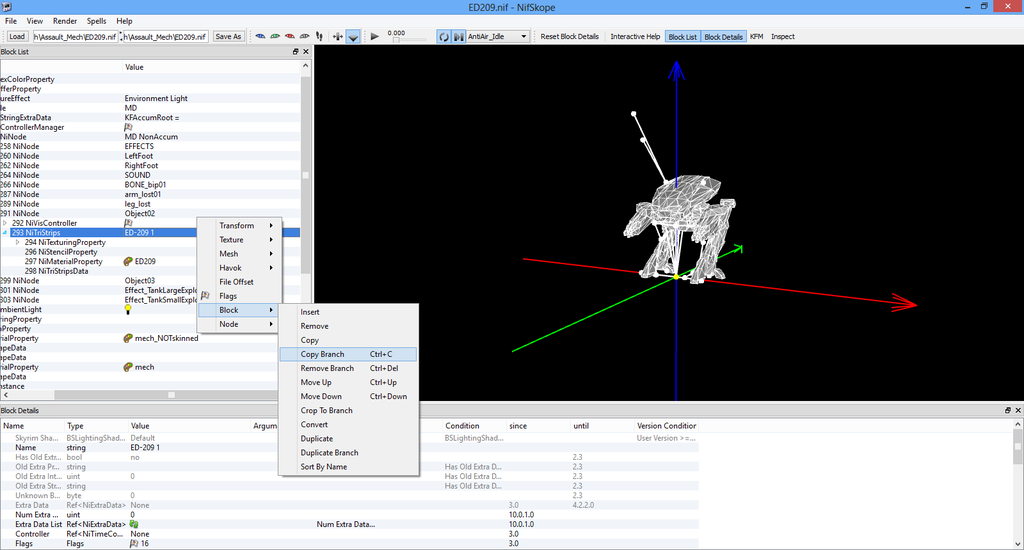This screenshot has width=1024, height=550.
Task: Choose Flags in the context menu
Action: point(240,296)
